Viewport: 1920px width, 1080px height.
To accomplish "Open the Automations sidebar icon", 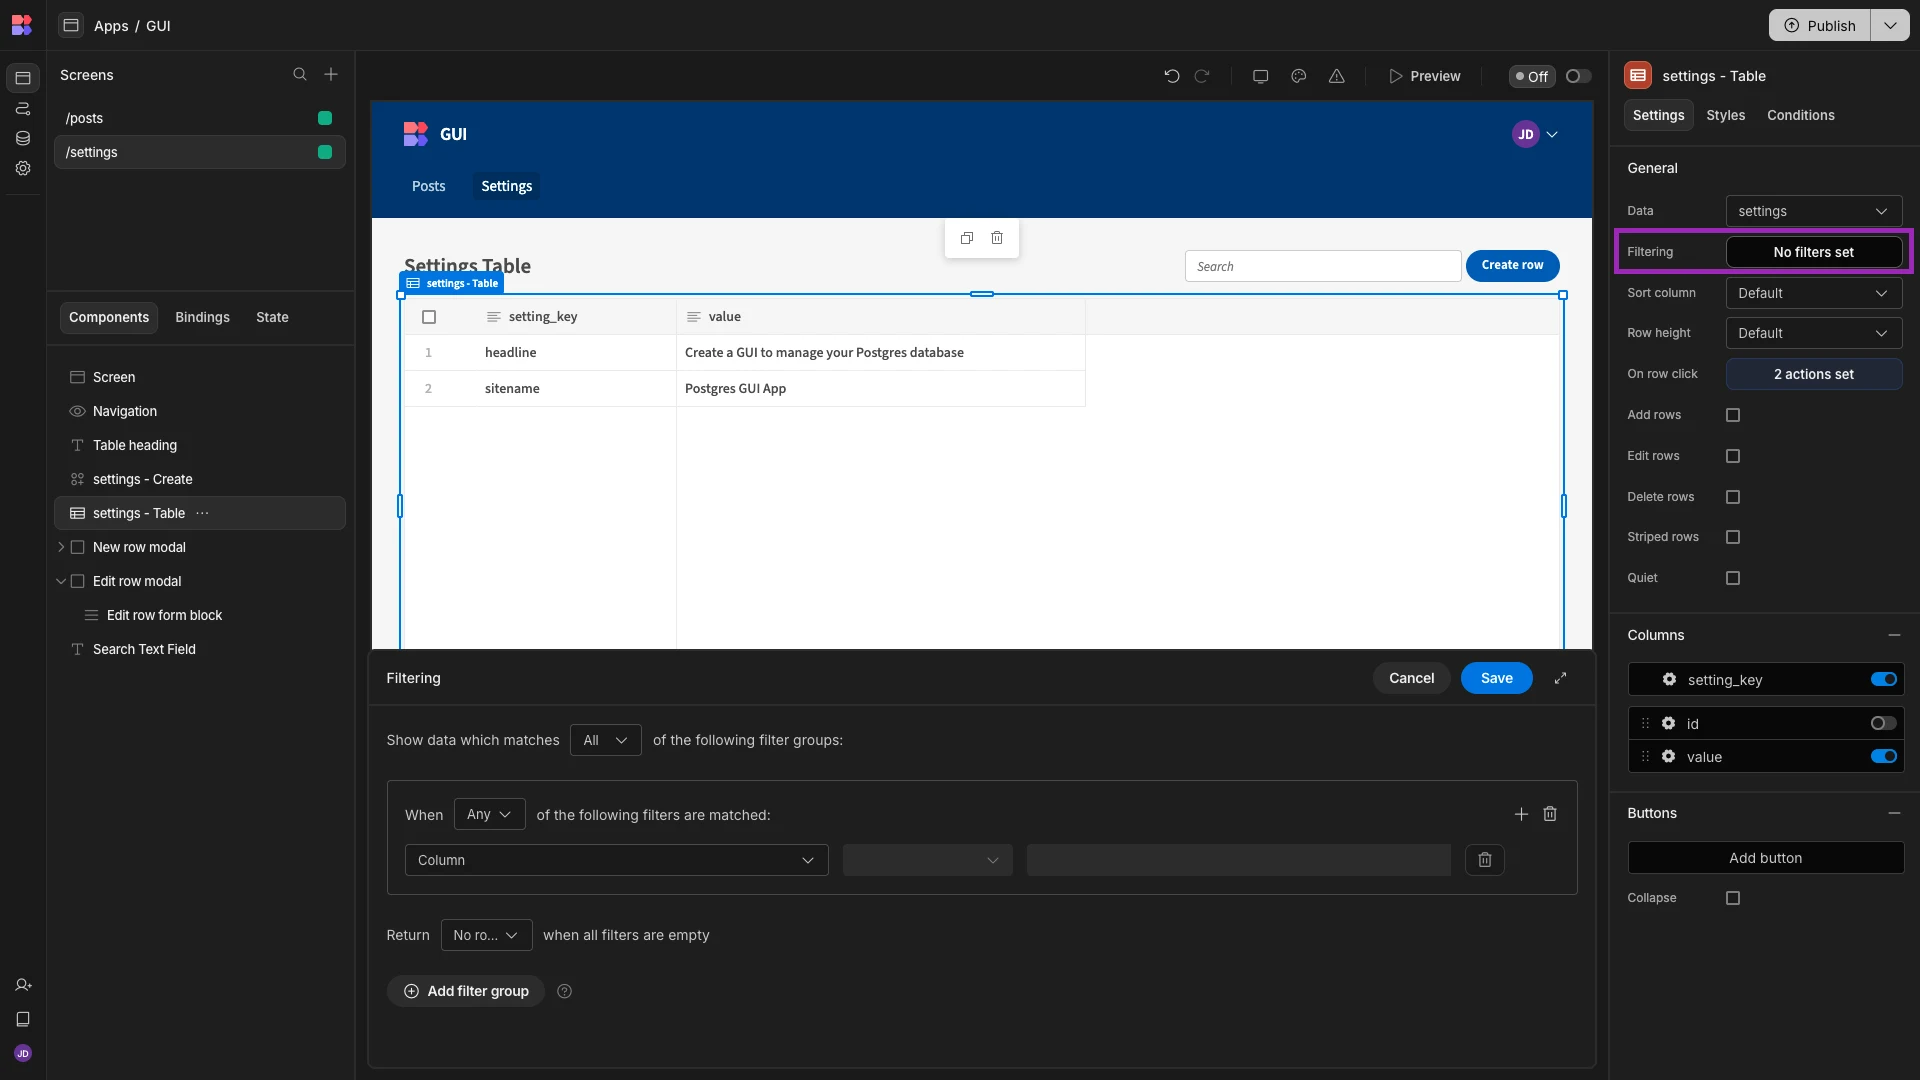I will (x=23, y=108).
